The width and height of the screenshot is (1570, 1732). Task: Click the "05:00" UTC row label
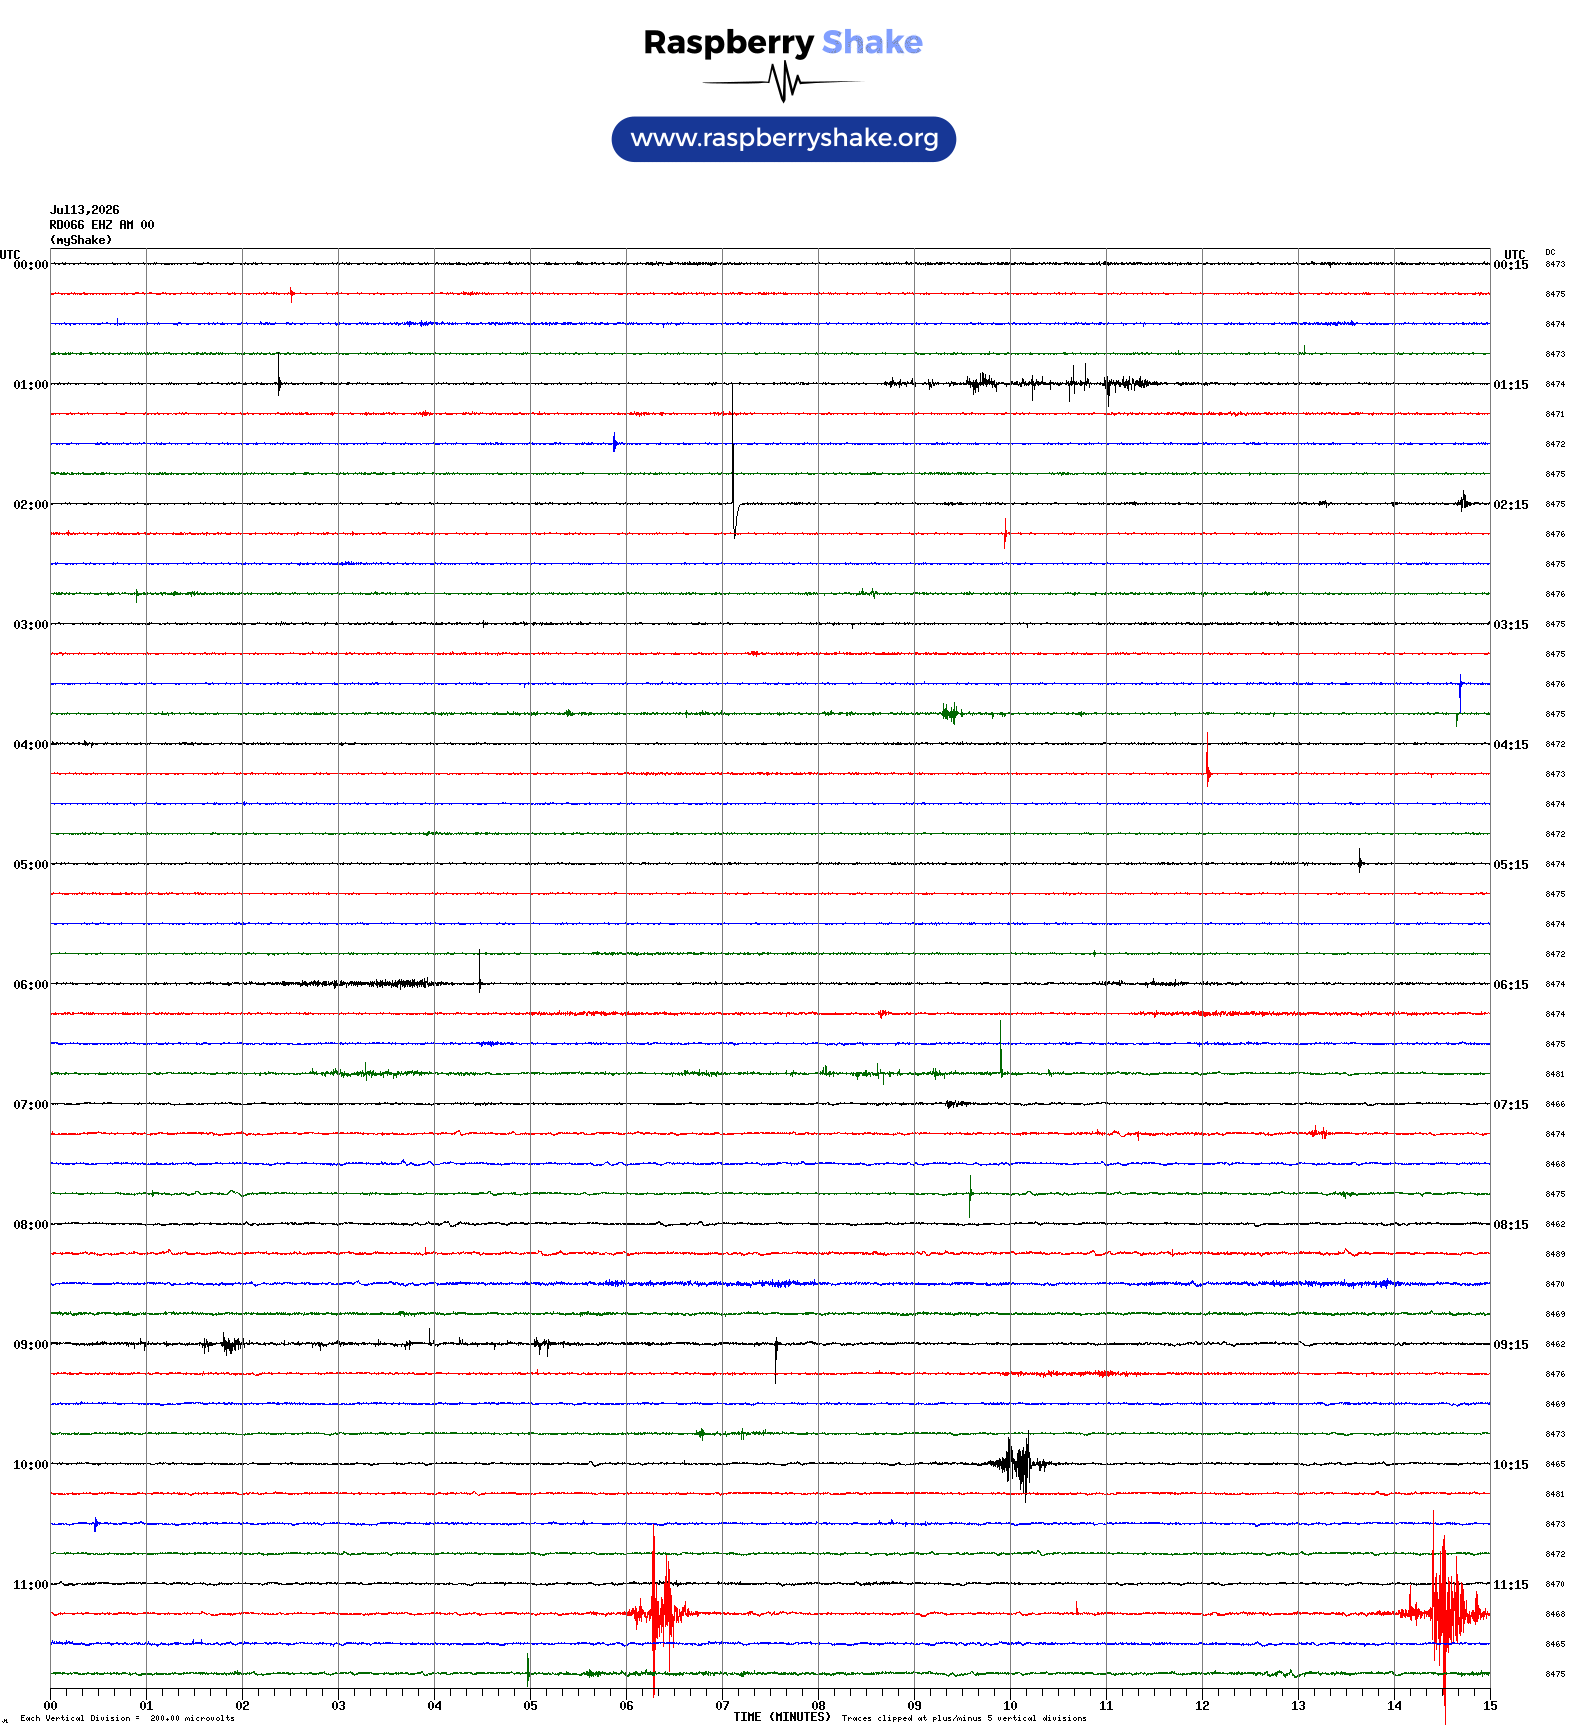pos(31,865)
